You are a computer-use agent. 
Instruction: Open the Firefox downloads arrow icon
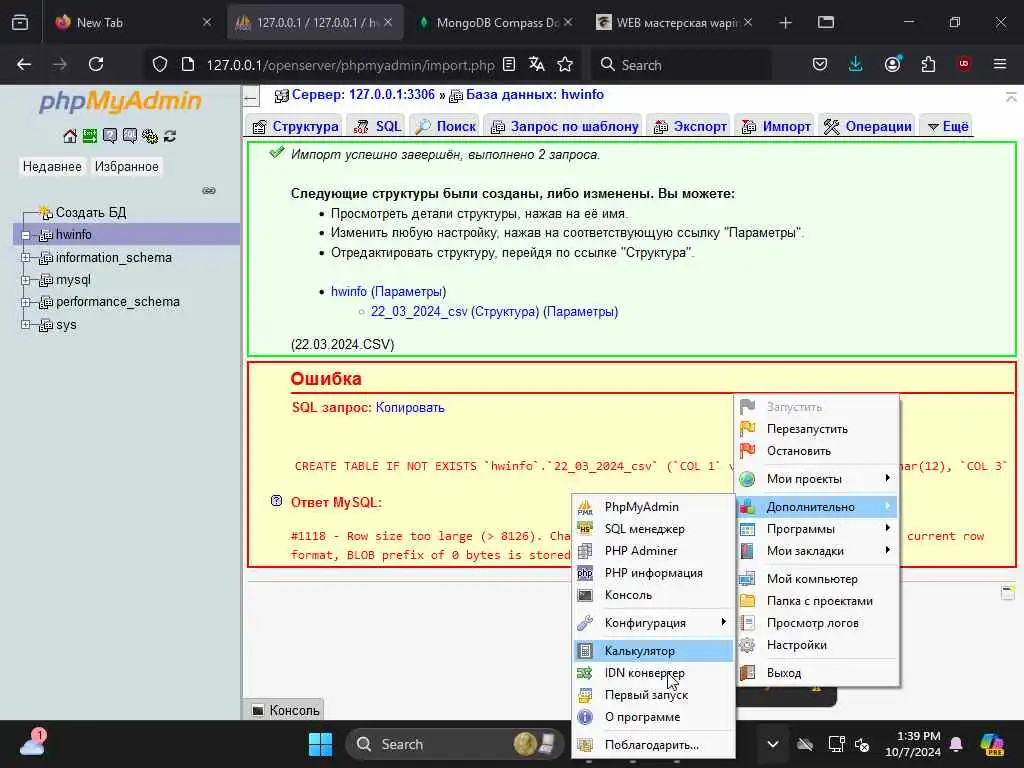855,64
